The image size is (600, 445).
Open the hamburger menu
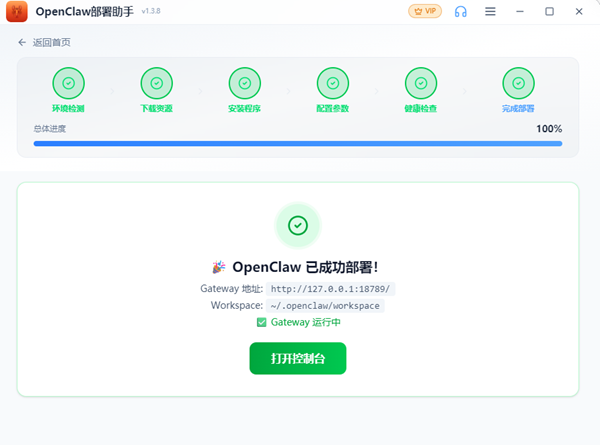(490, 11)
